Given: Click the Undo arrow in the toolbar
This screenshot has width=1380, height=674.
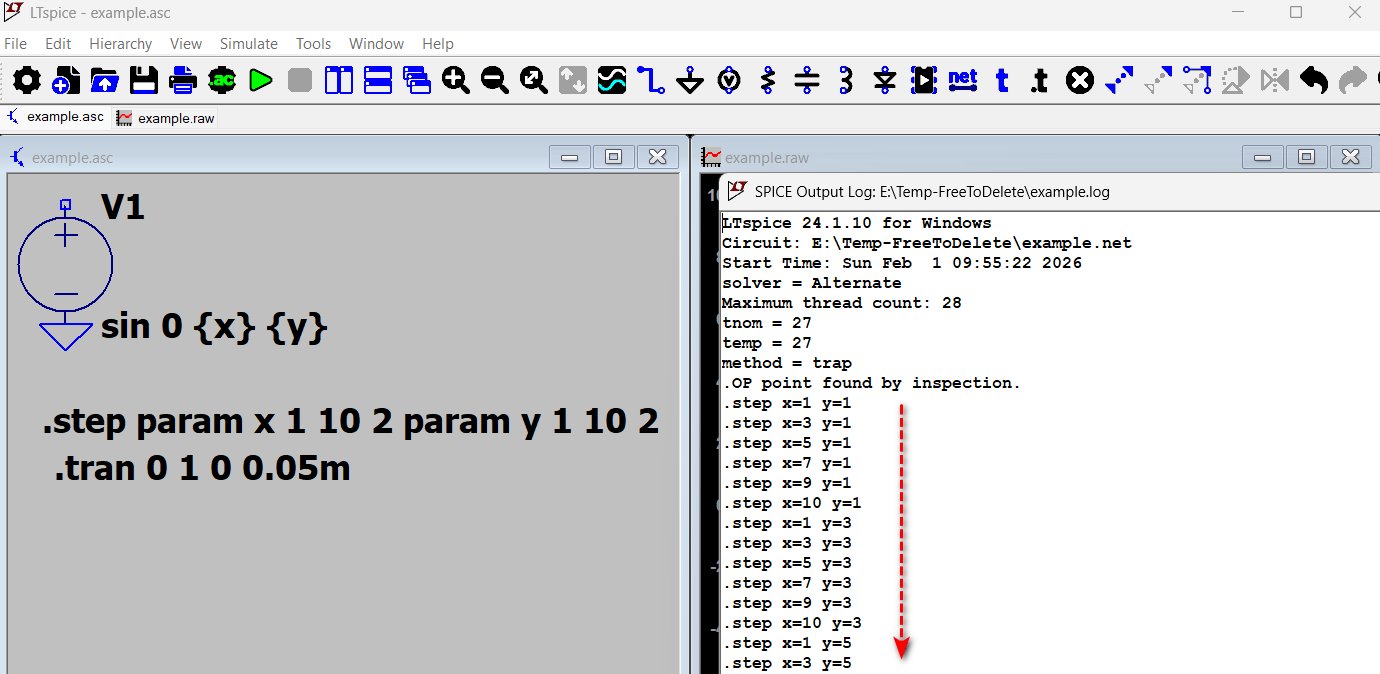Looking at the screenshot, I should (1314, 81).
